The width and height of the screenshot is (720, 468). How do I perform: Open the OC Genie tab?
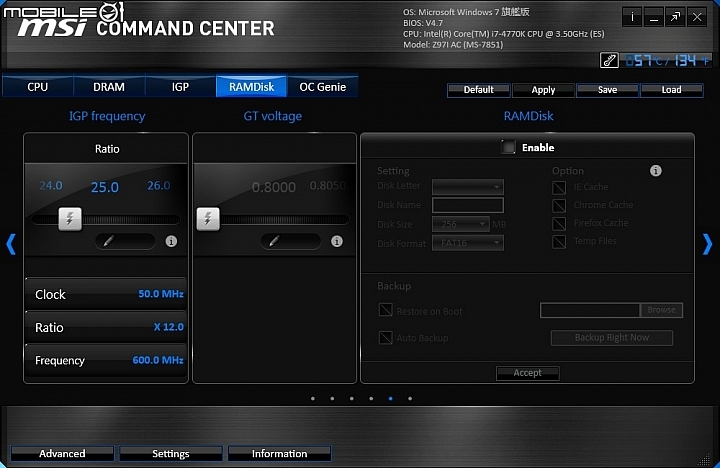322,87
